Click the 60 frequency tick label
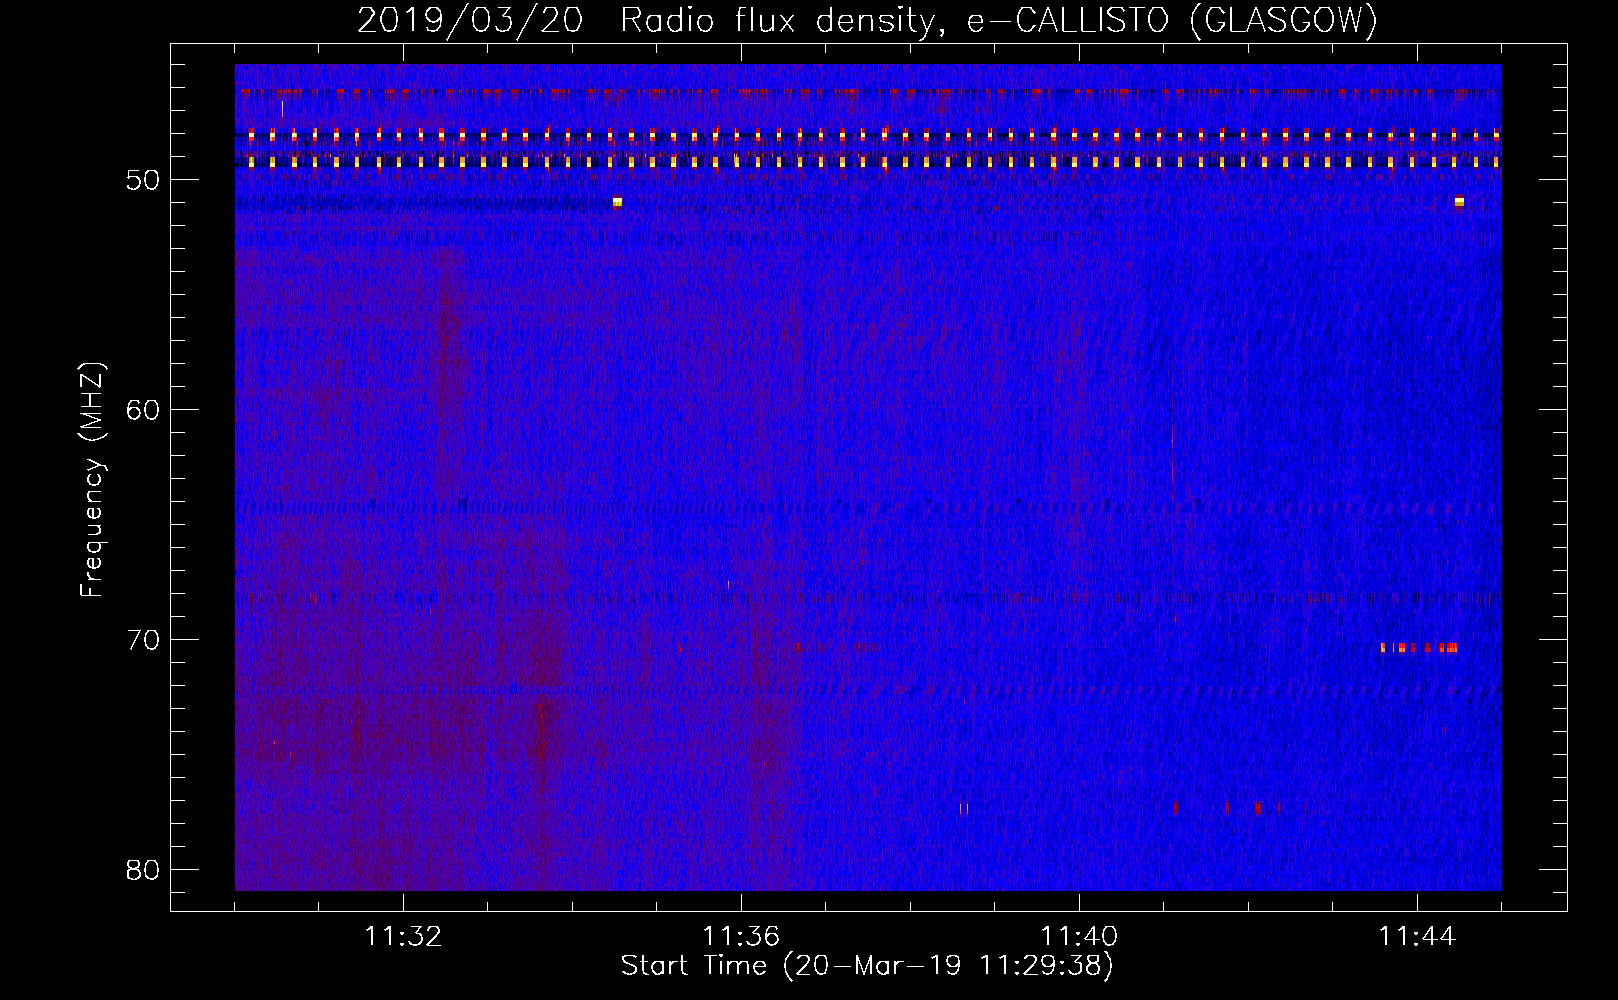1618x1000 pixels. point(143,410)
